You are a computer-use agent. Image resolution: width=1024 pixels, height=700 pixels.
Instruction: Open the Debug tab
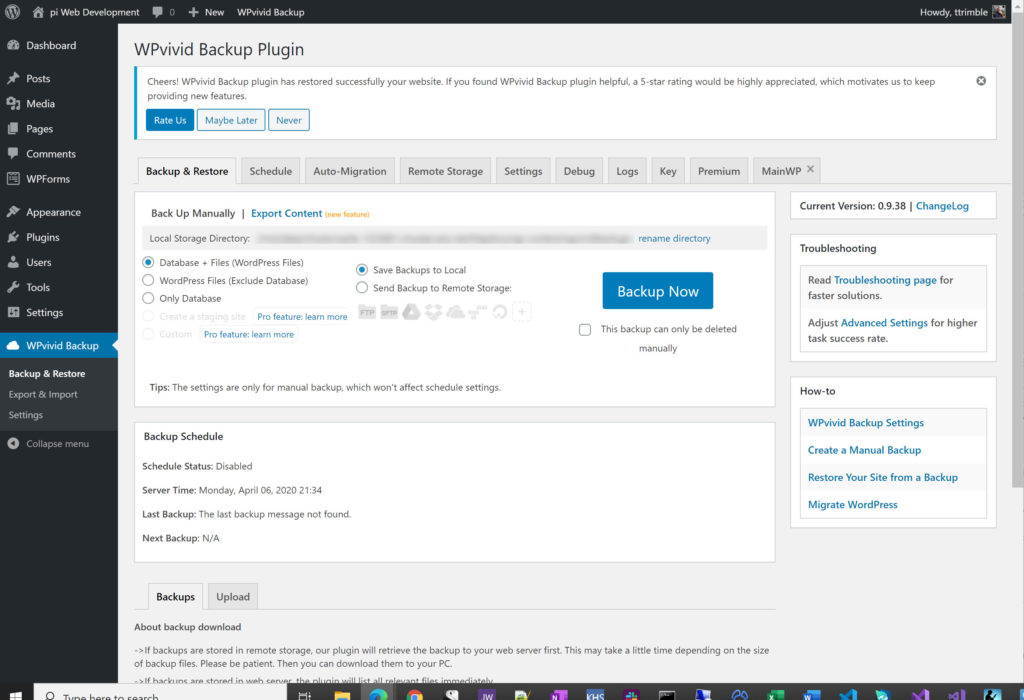pyautogui.click(x=579, y=171)
